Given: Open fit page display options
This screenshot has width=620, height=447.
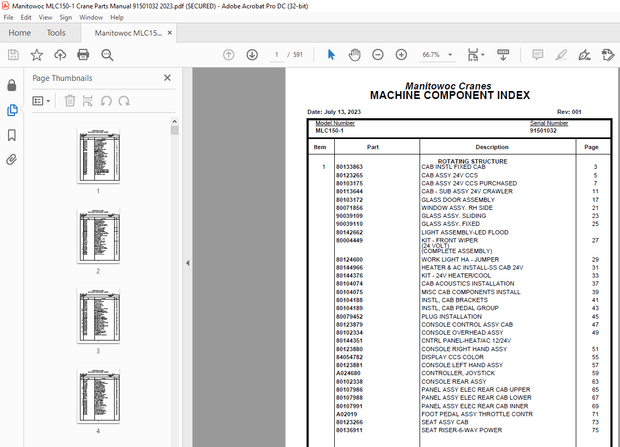Looking at the screenshot, I should (x=475, y=55).
